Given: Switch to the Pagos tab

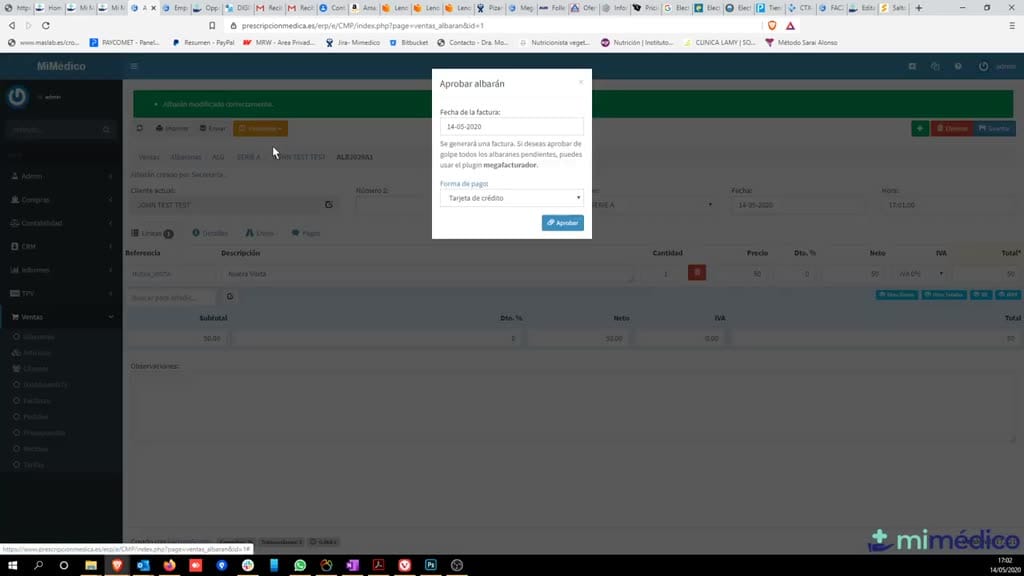Looking at the screenshot, I should pyautogui.click(x=306, y=233).
